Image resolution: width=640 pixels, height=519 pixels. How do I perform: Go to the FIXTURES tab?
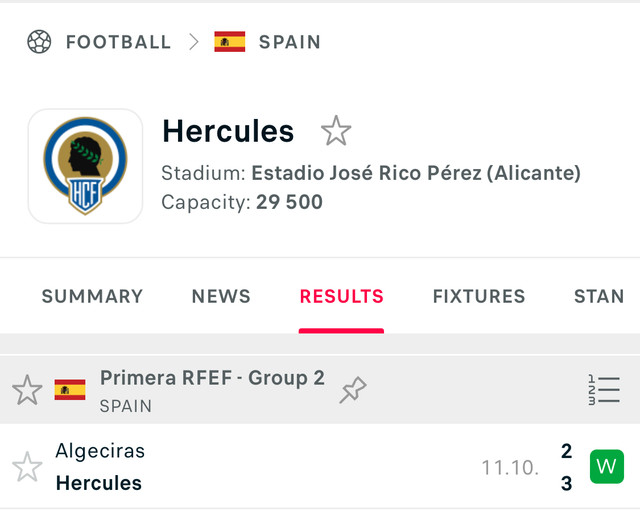point(478,296)
